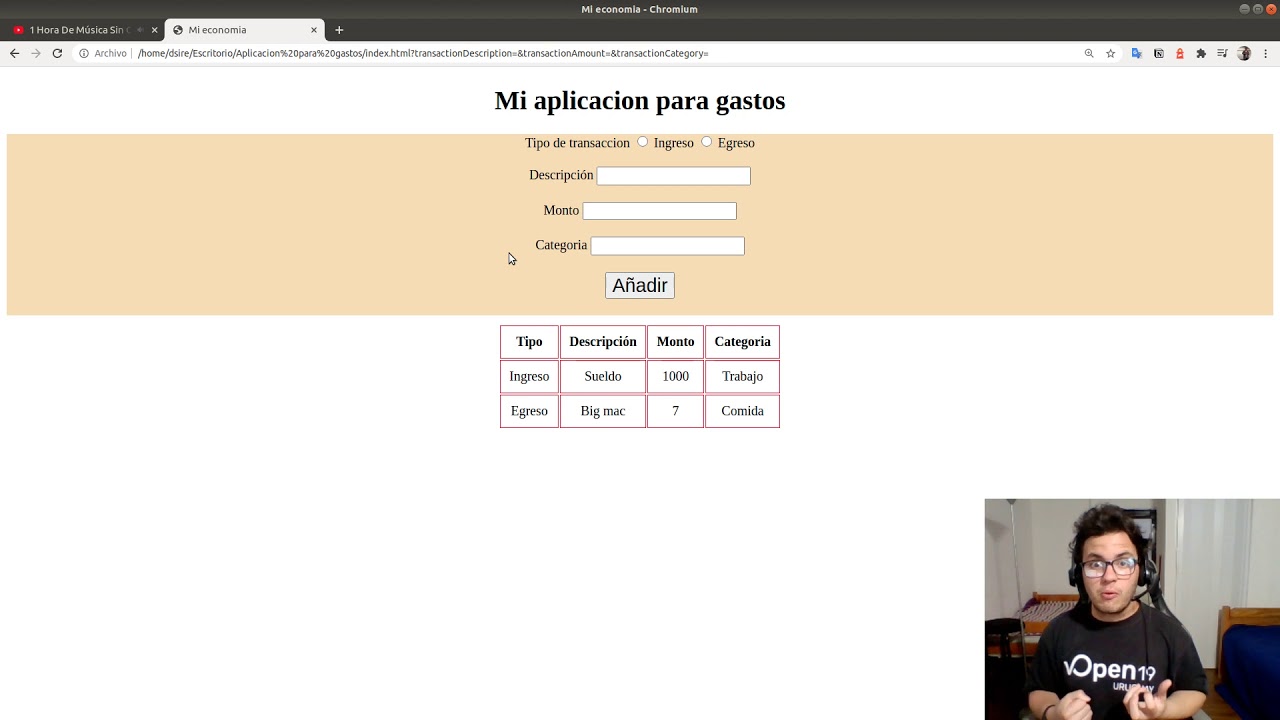Open the Chromium three-dot menu
This screenshot has height=720, width=1280.
1265,53
